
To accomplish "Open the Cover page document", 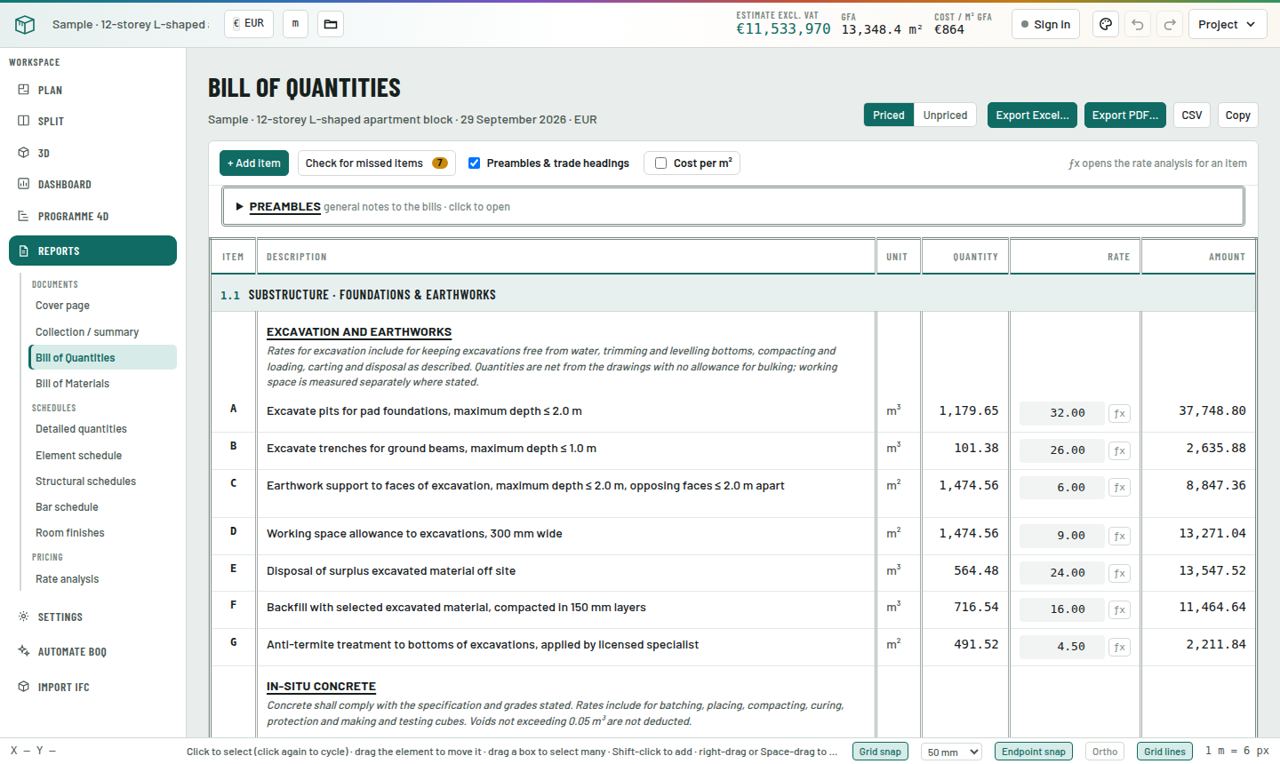I will [104, 305].
